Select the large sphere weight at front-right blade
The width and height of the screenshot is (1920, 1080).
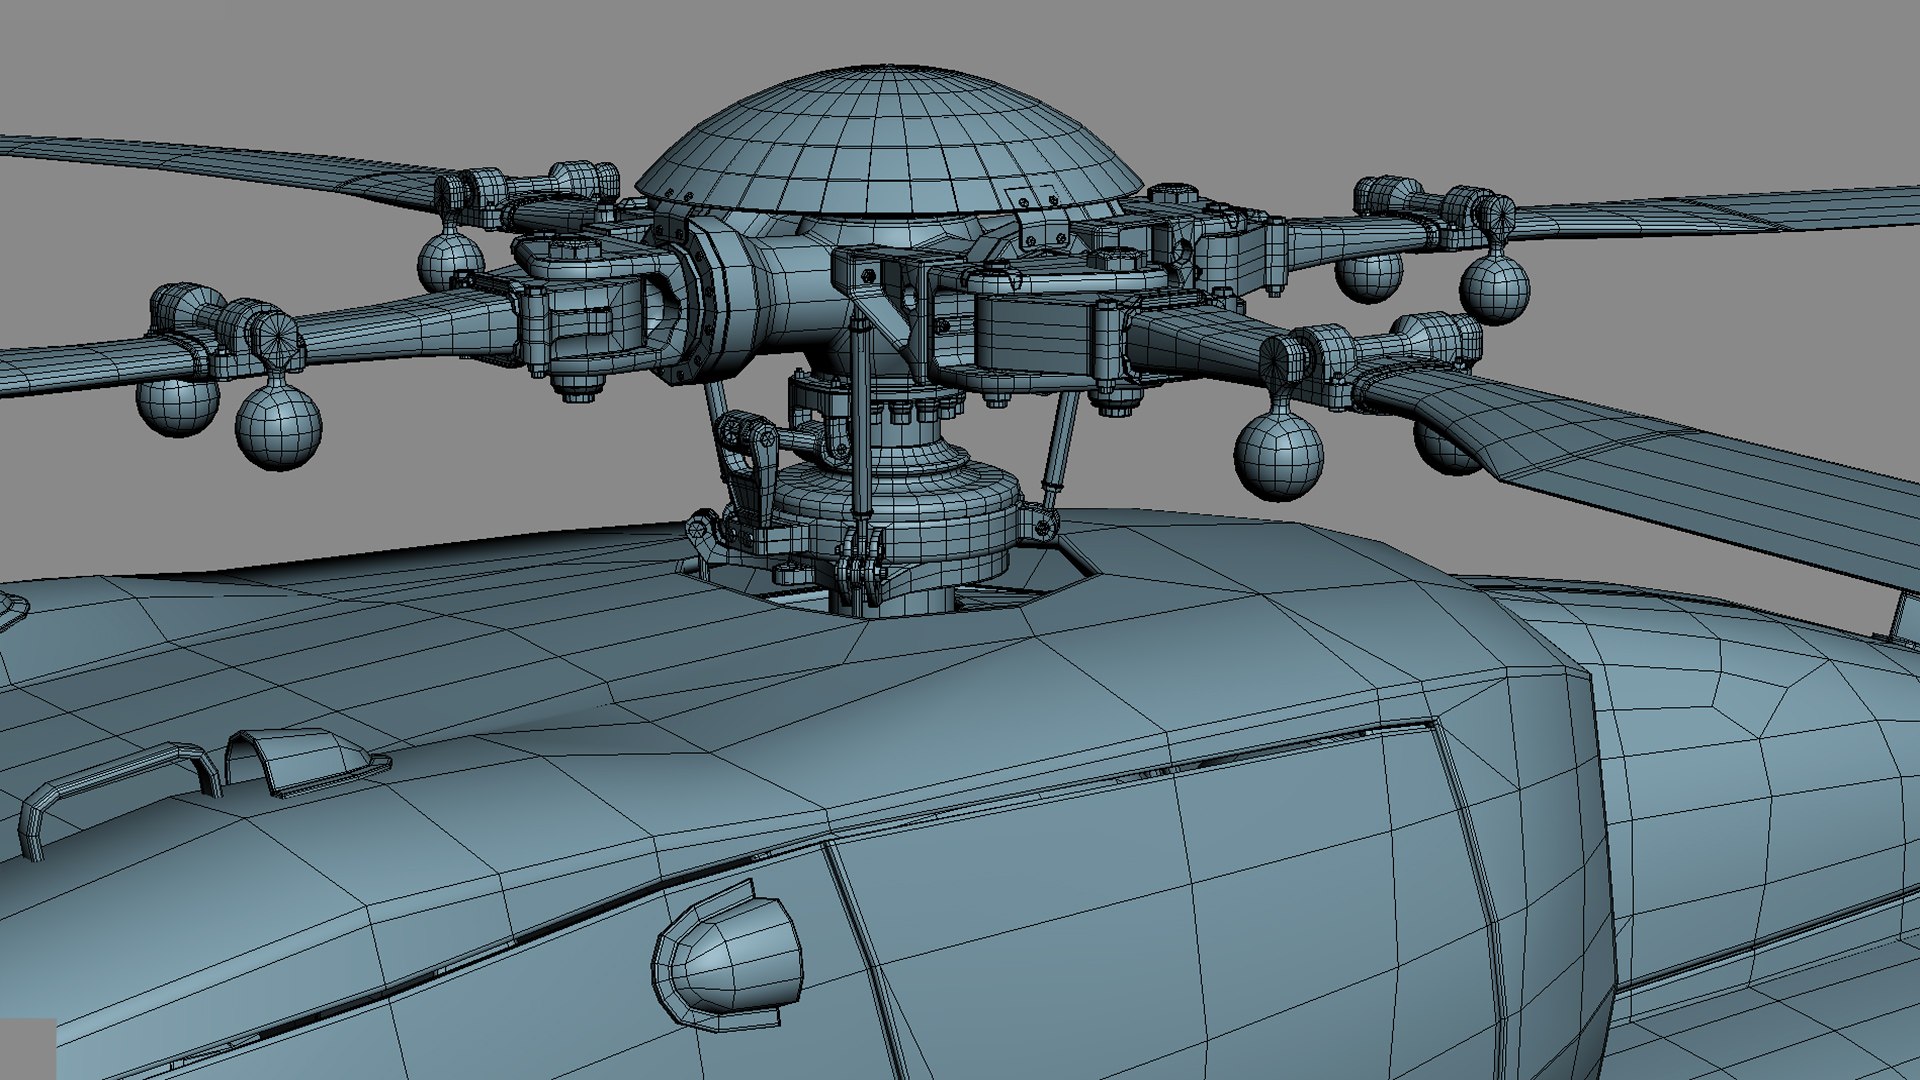pos(1278,455)
